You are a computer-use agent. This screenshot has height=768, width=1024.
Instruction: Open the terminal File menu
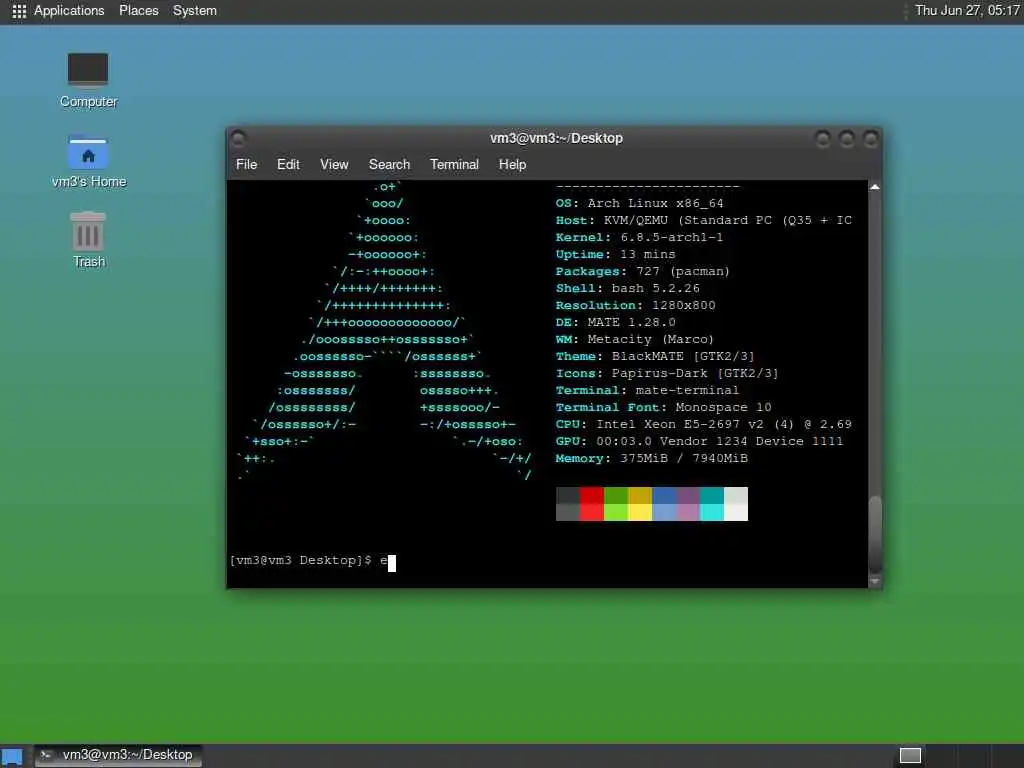[x=246, y=165]
